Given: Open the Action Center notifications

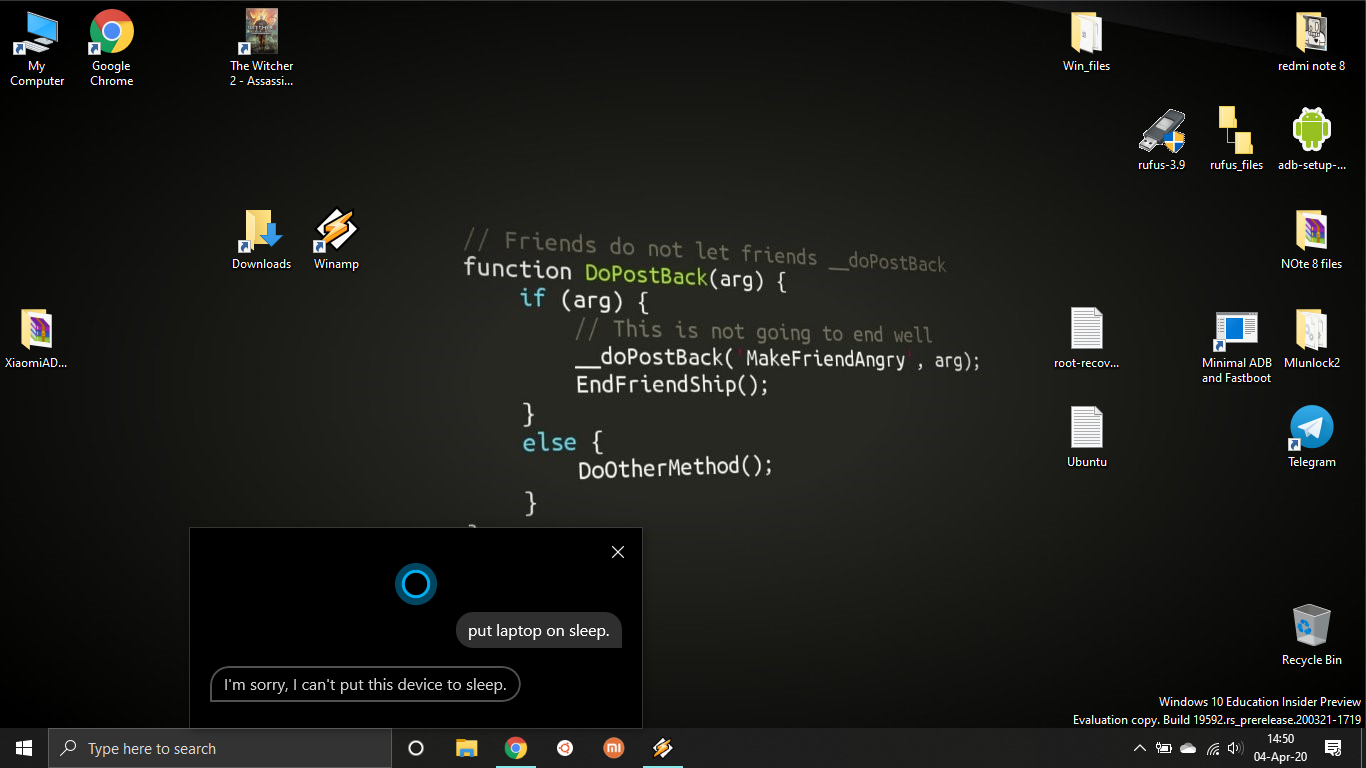Looking at the screenshot, I should coord(1333,748).
